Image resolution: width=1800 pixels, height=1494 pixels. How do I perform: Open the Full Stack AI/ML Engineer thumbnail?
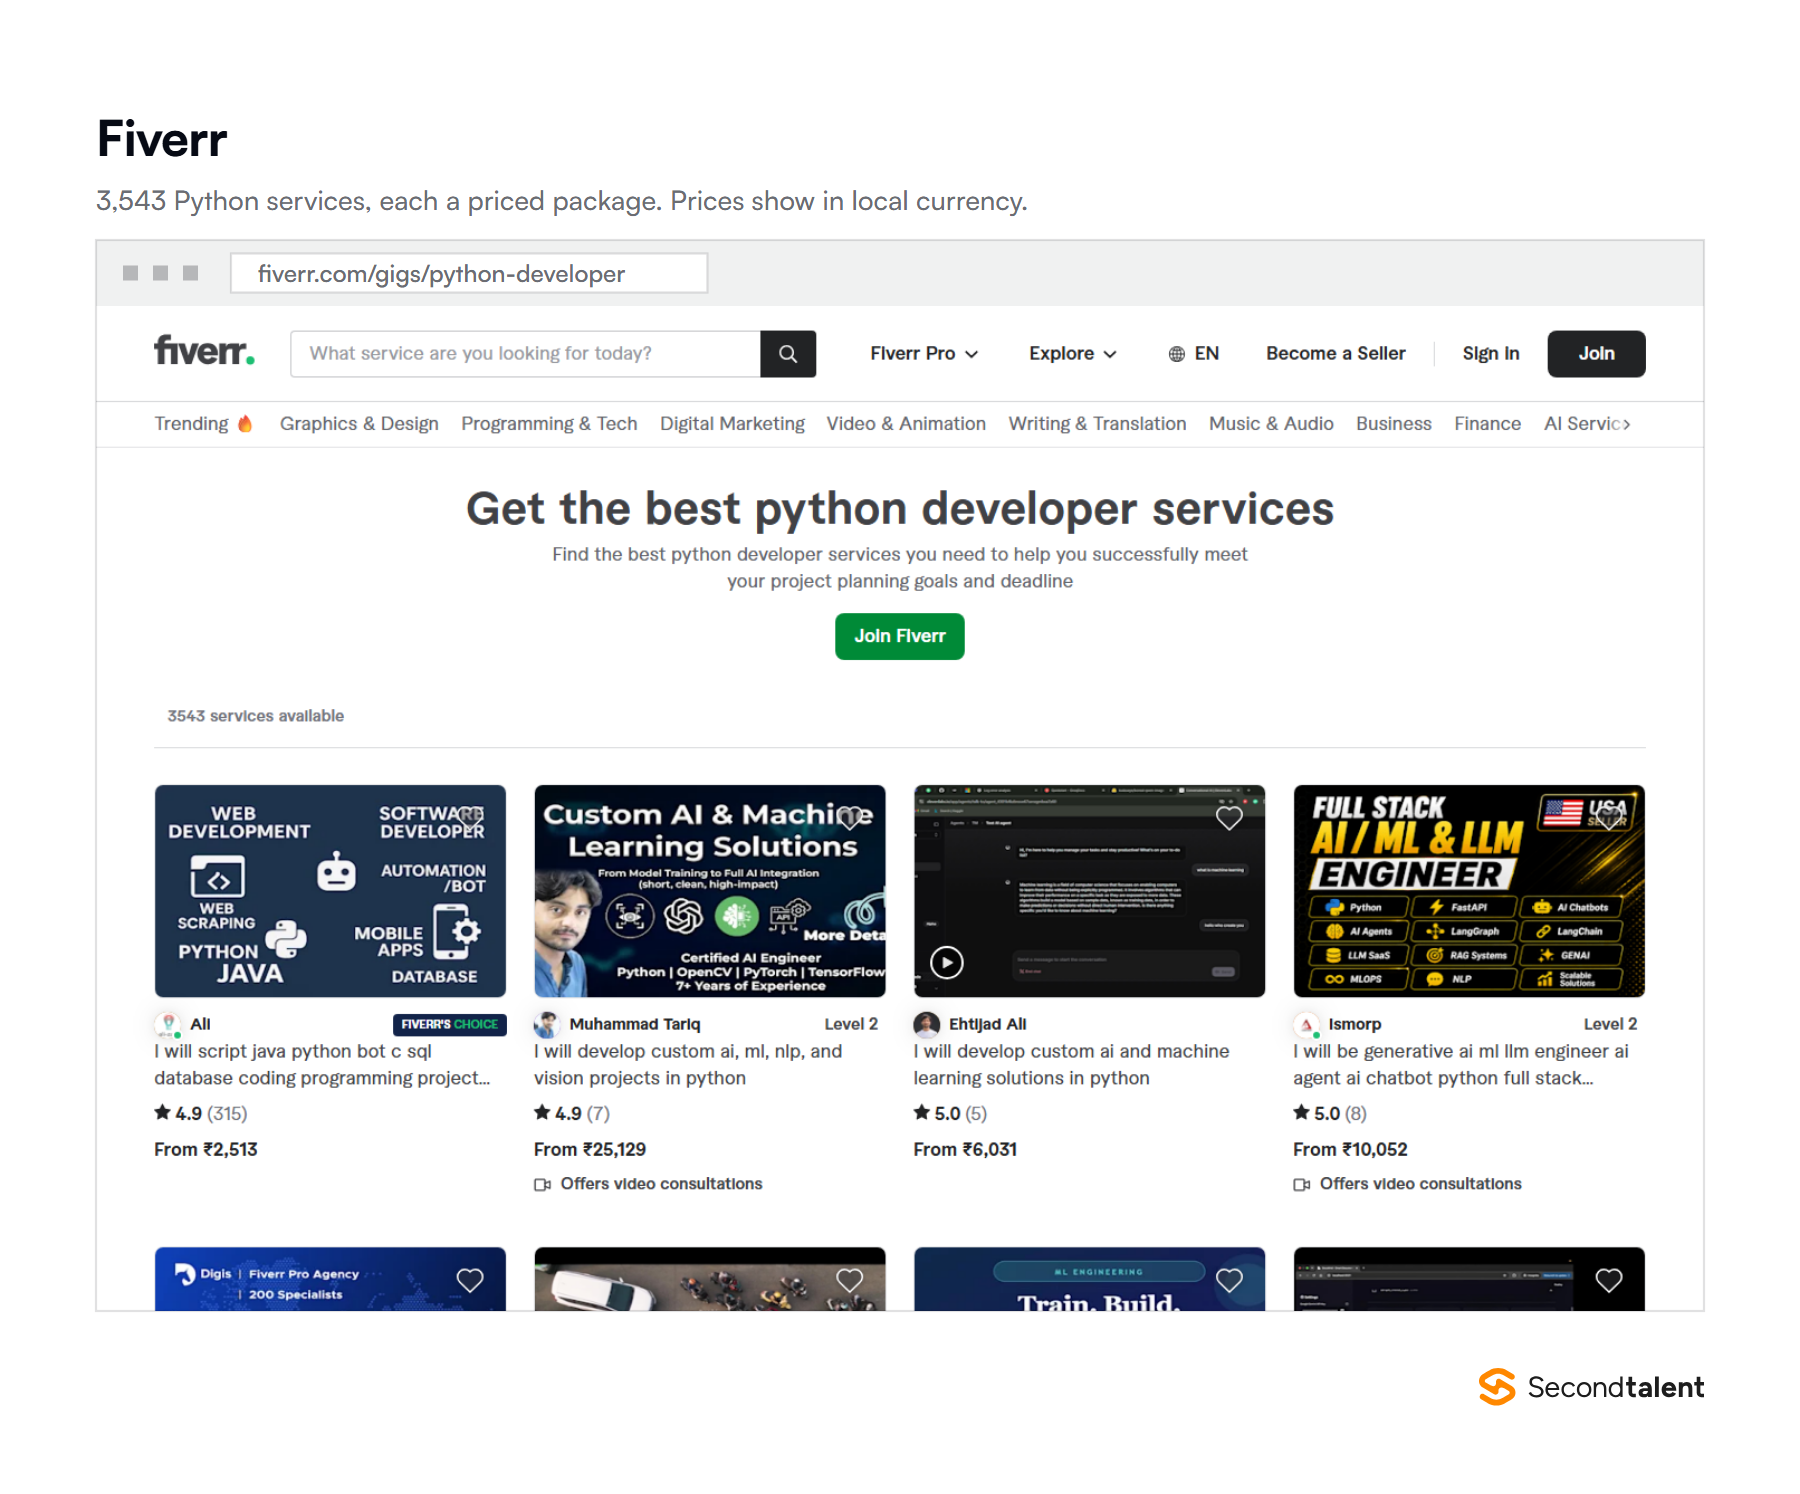coord(1469,891)
